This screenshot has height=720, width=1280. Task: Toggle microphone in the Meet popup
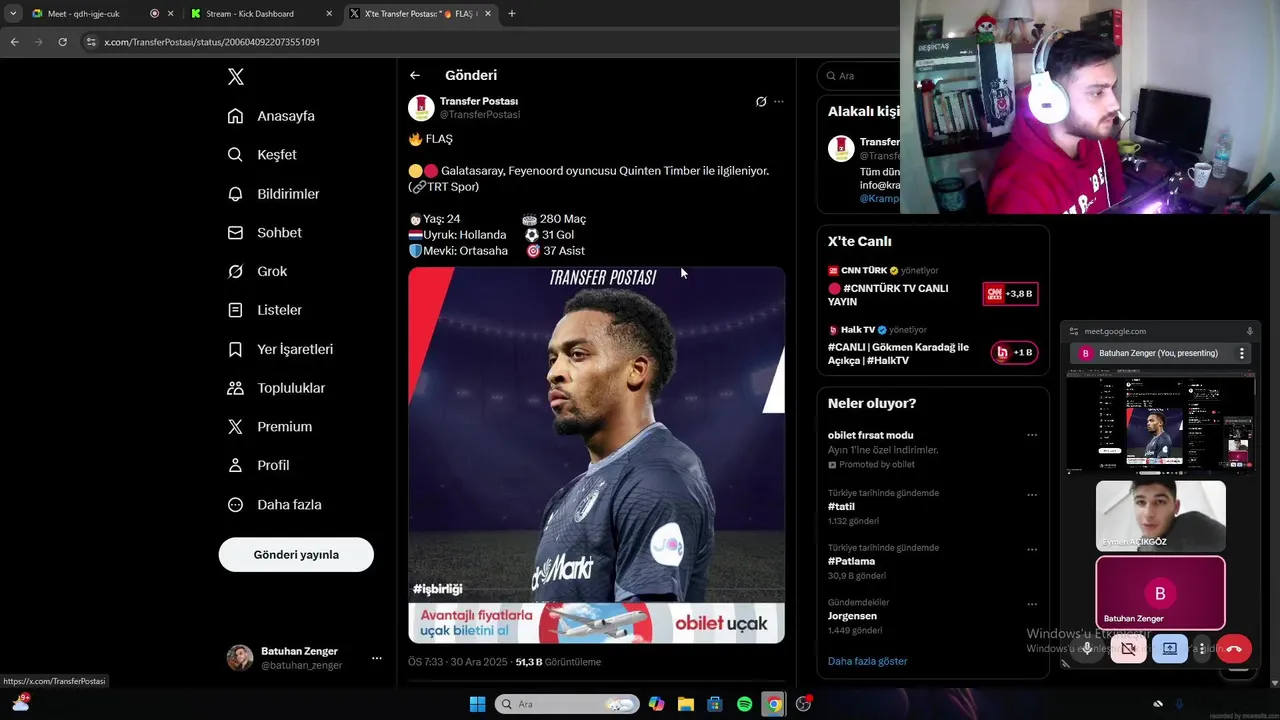point(1088,649)
